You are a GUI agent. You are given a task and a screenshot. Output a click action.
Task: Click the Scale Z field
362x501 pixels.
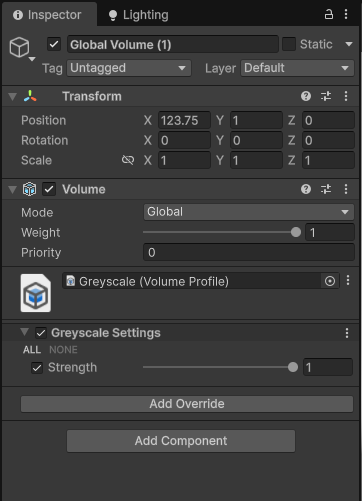pyautogui.click(x=328, y=160)
